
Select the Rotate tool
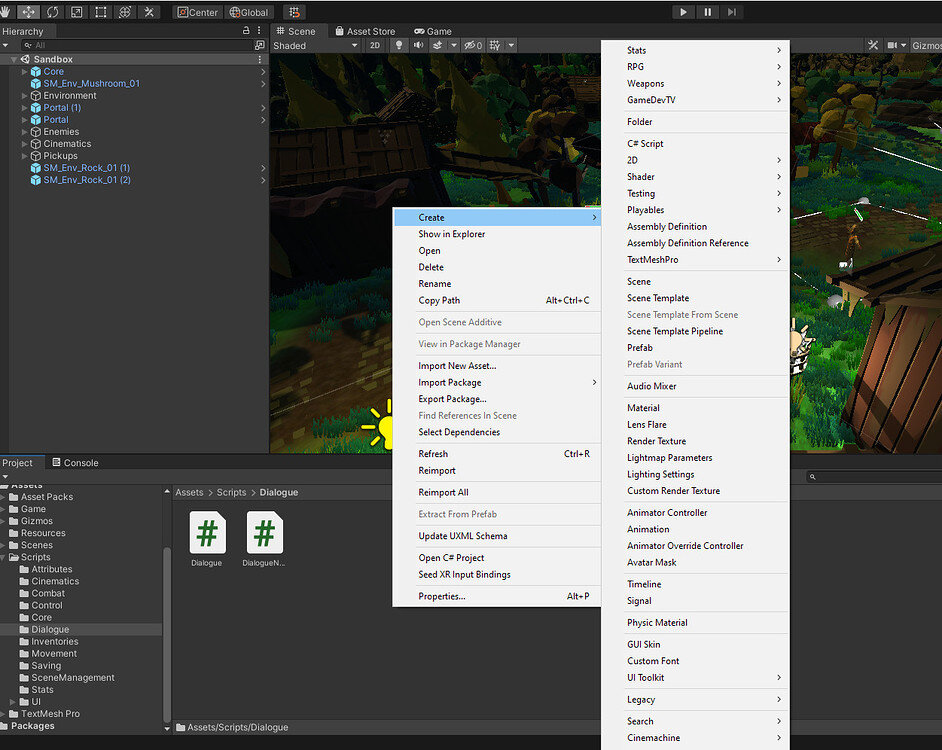click(52, 12)
